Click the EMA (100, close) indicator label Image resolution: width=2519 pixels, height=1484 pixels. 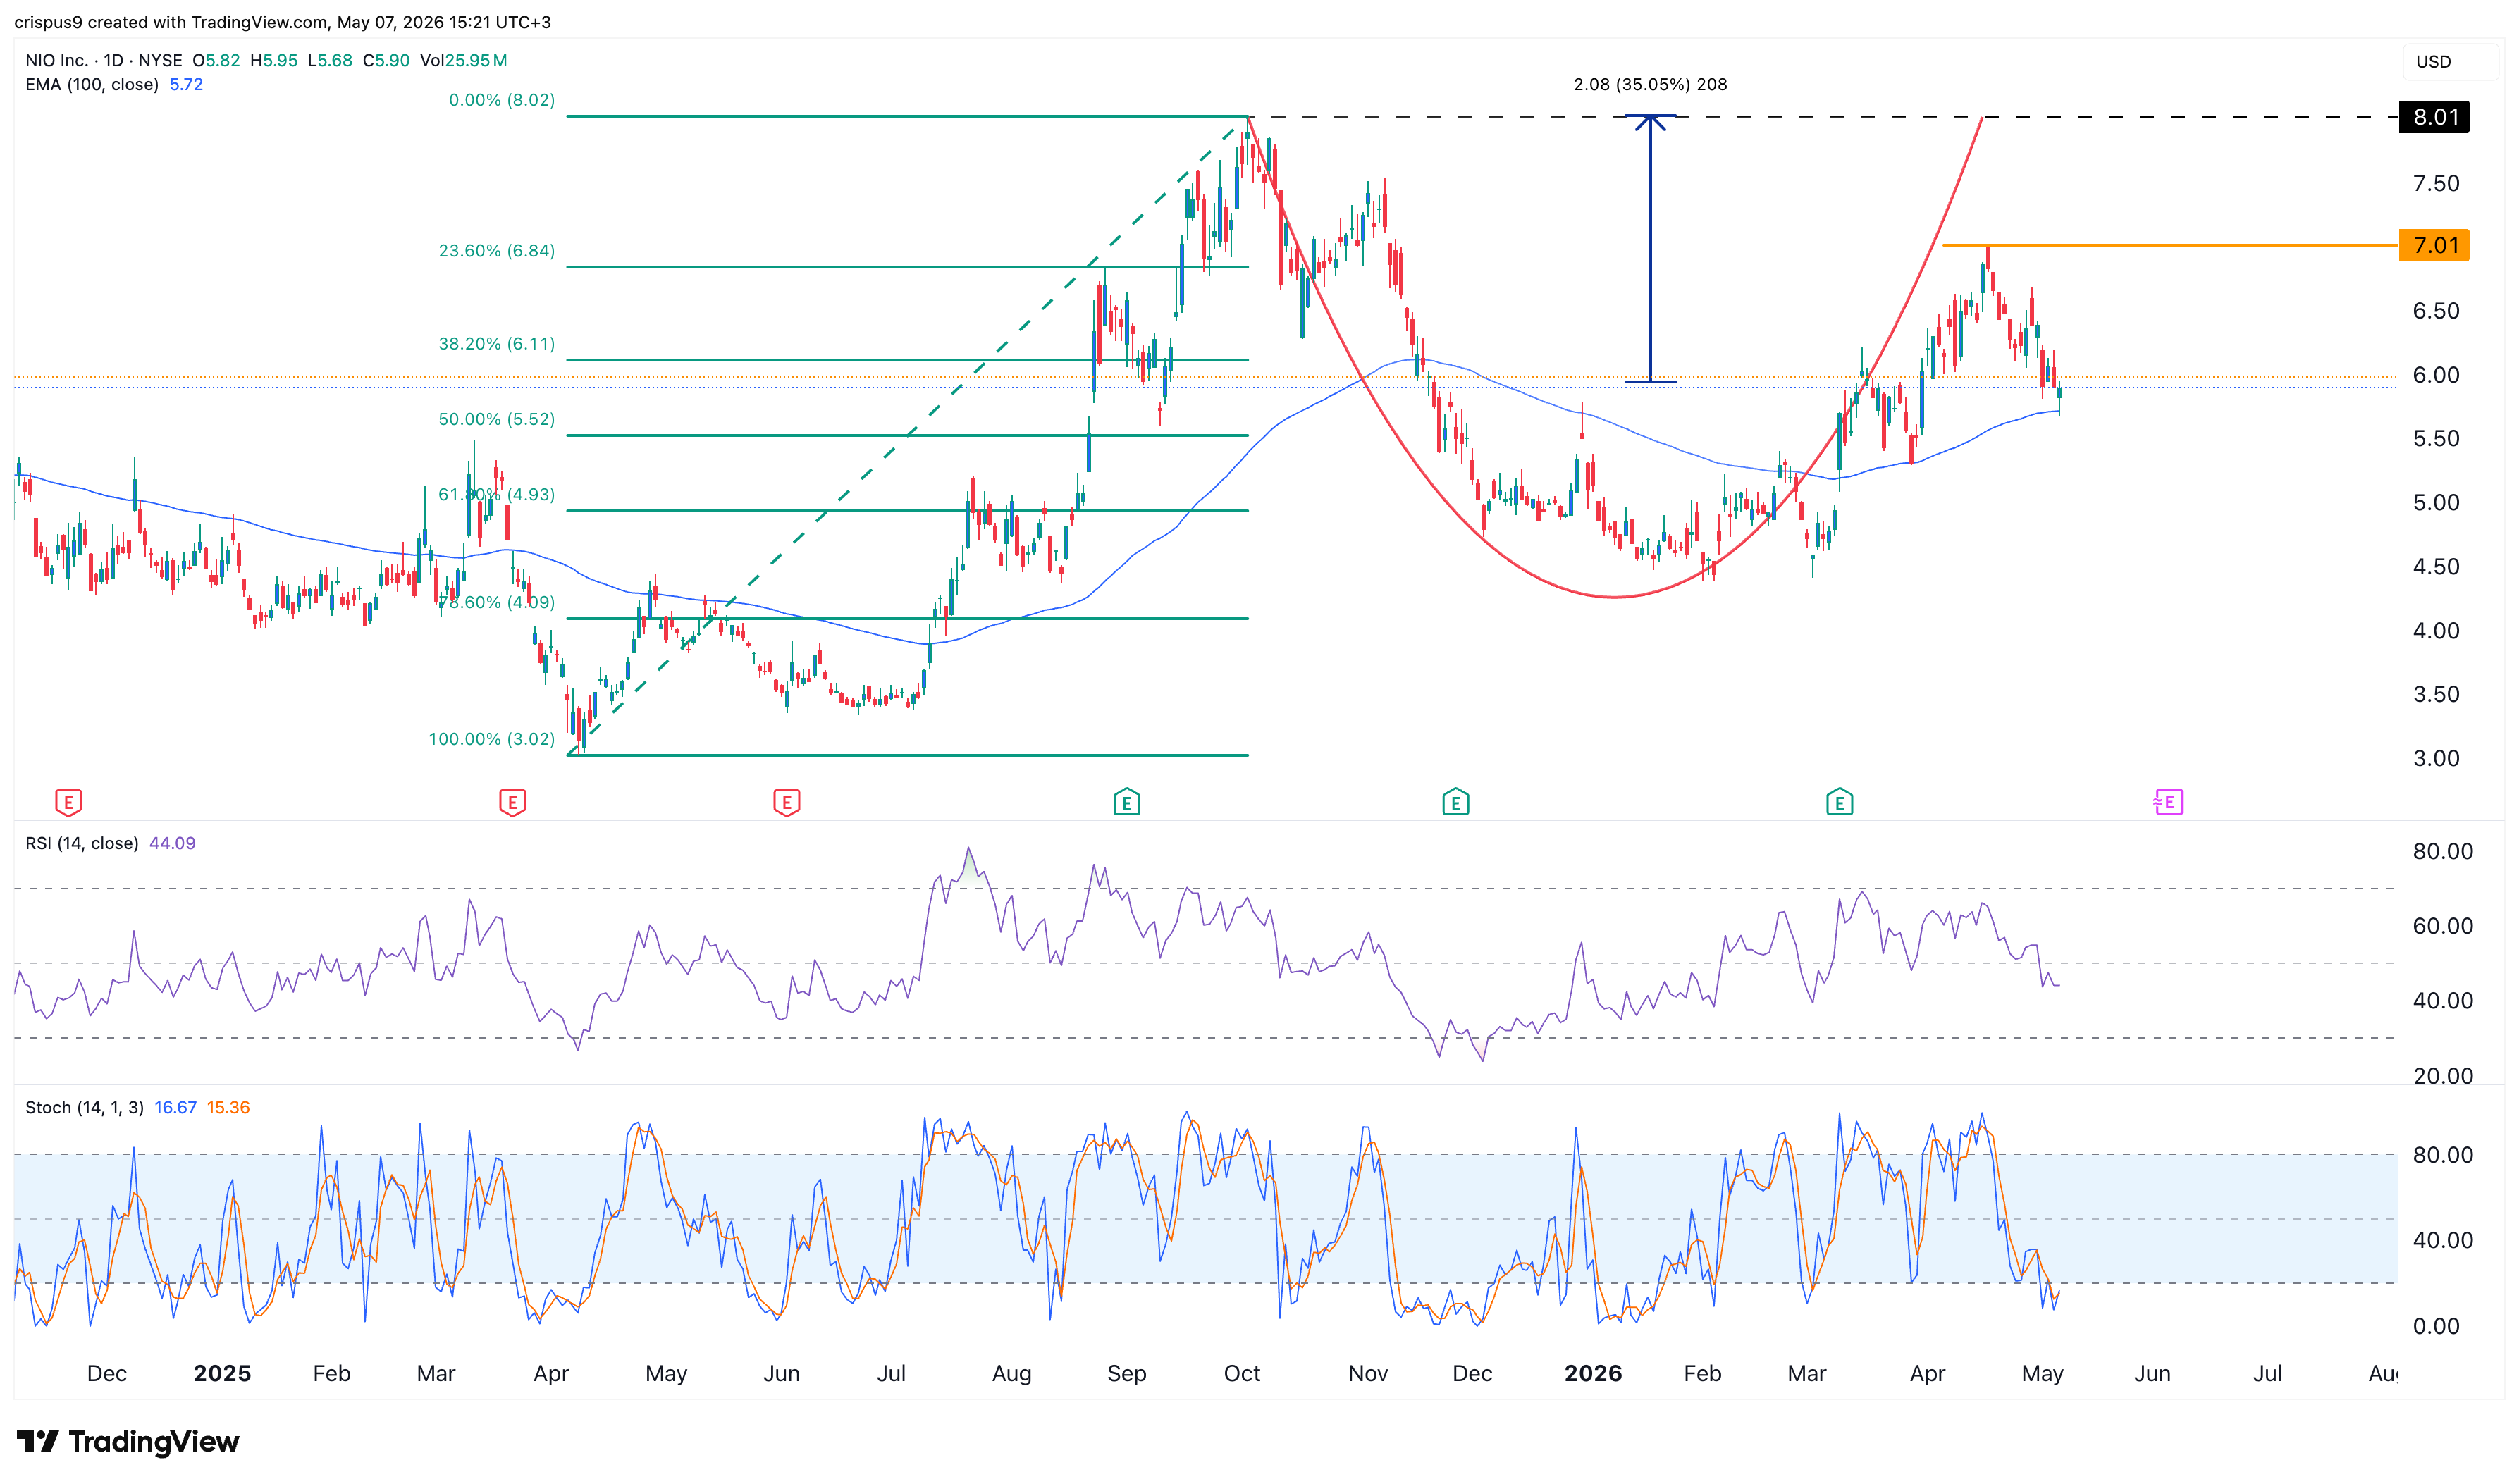[92, 85]
